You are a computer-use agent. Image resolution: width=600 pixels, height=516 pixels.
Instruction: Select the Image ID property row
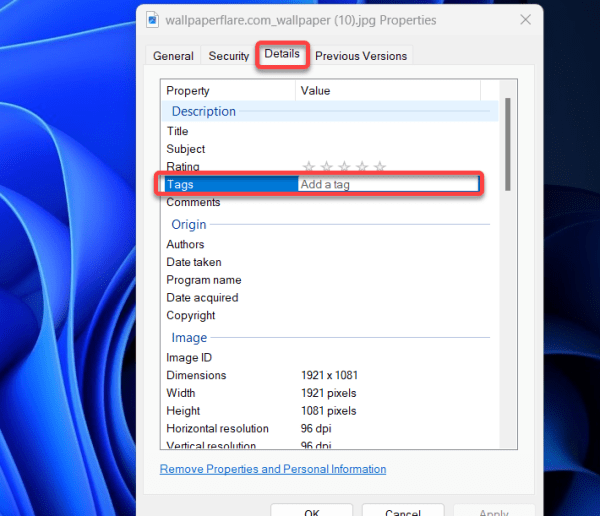point(329,358)
